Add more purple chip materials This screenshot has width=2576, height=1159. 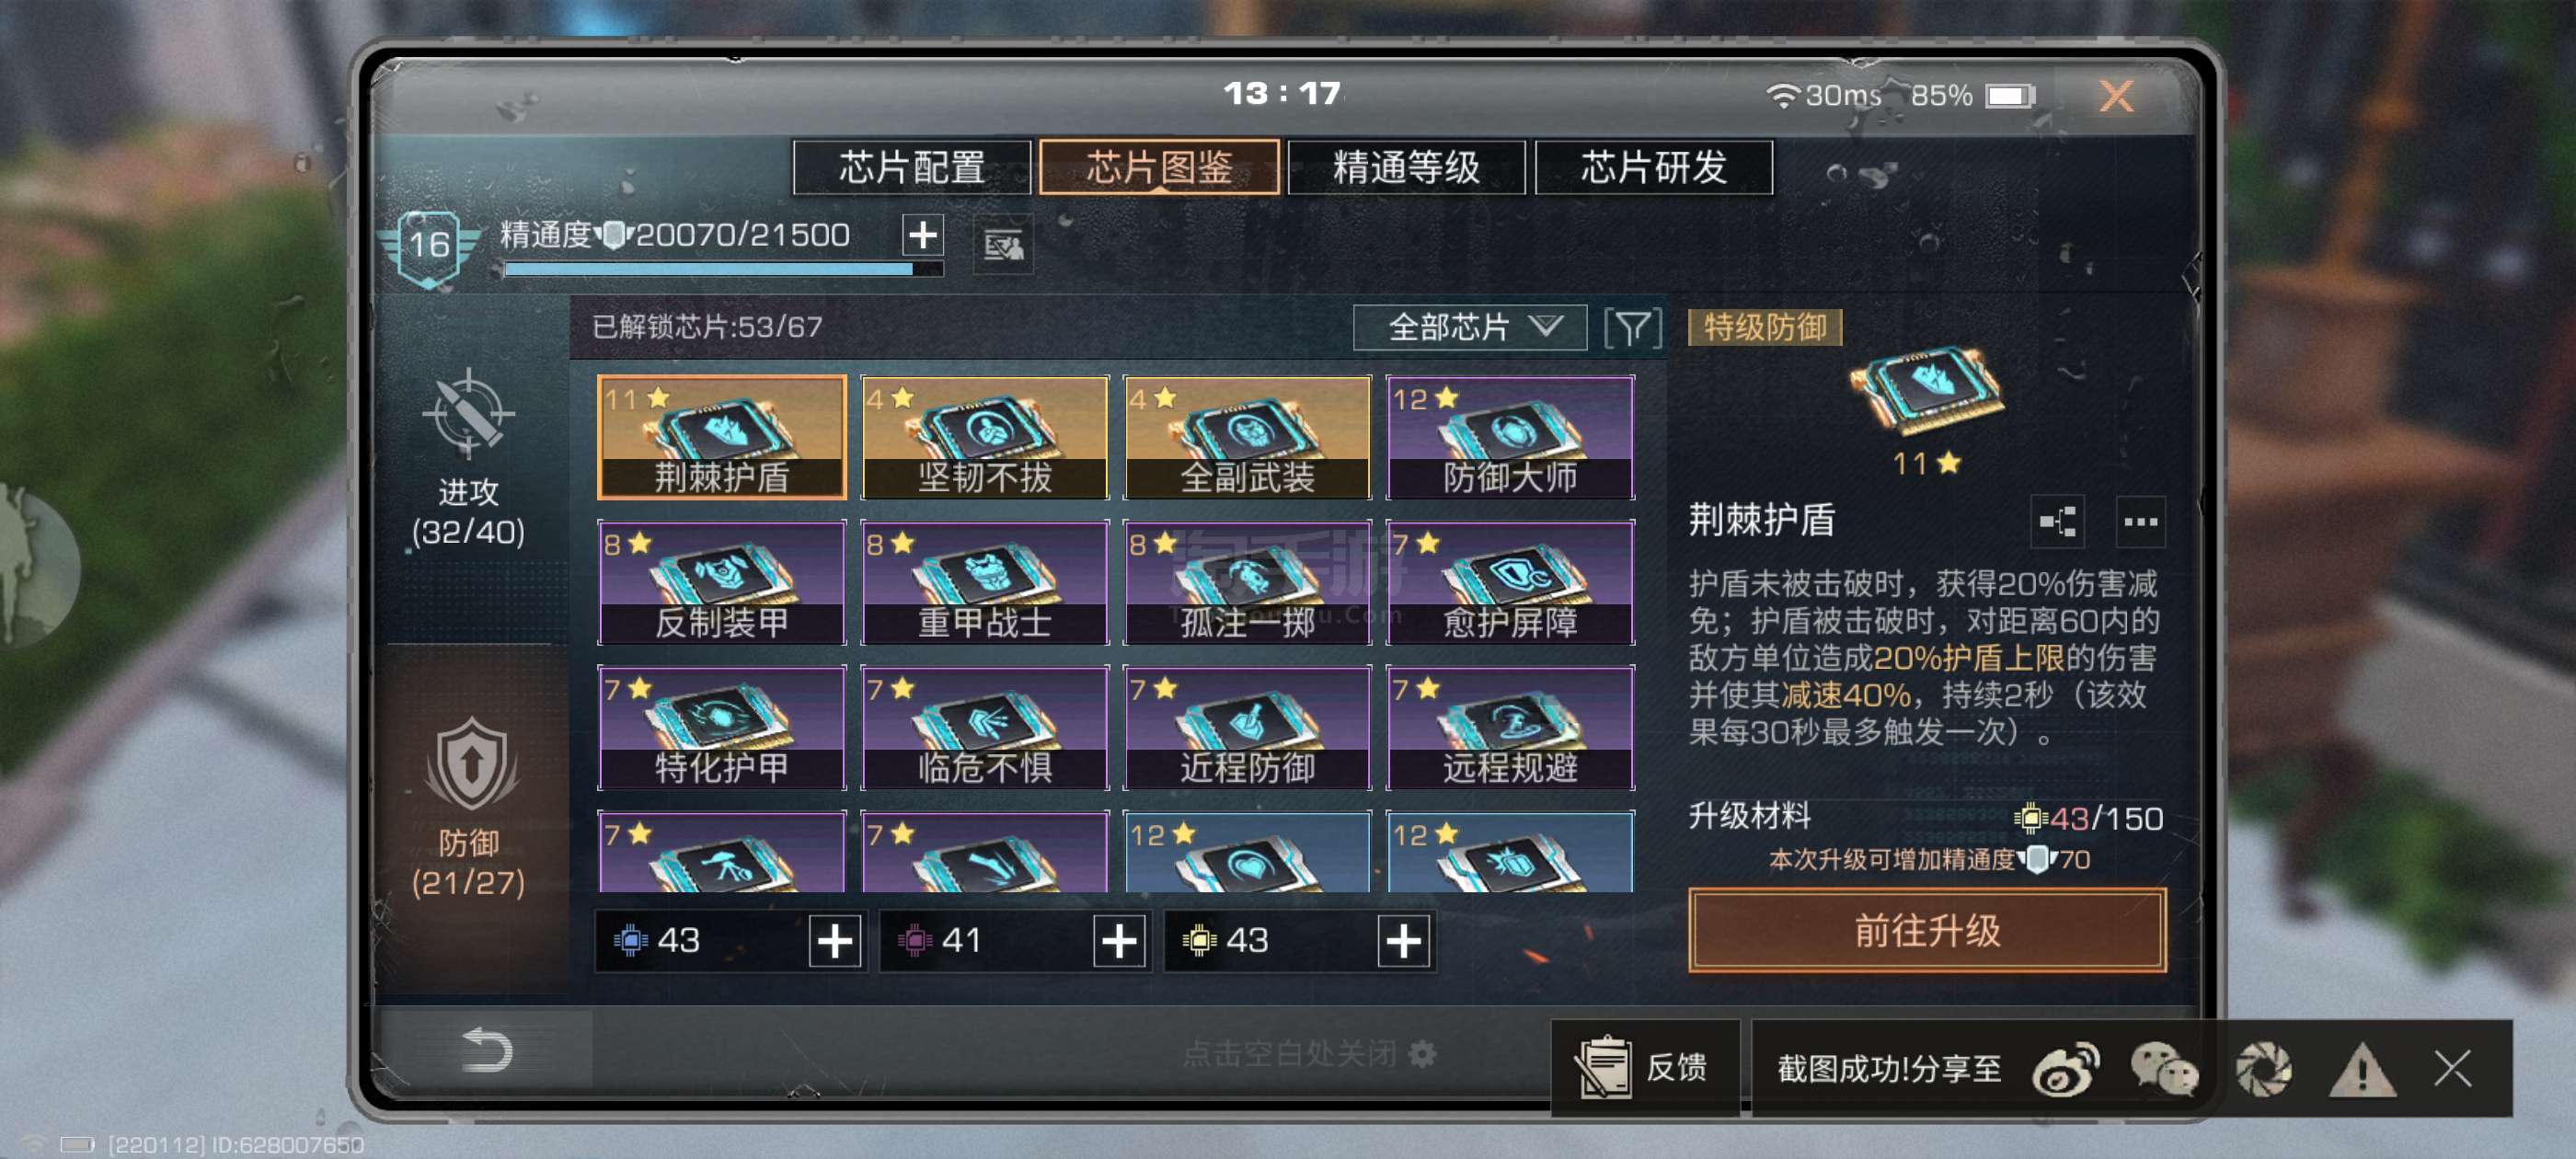pos(1119,941)
